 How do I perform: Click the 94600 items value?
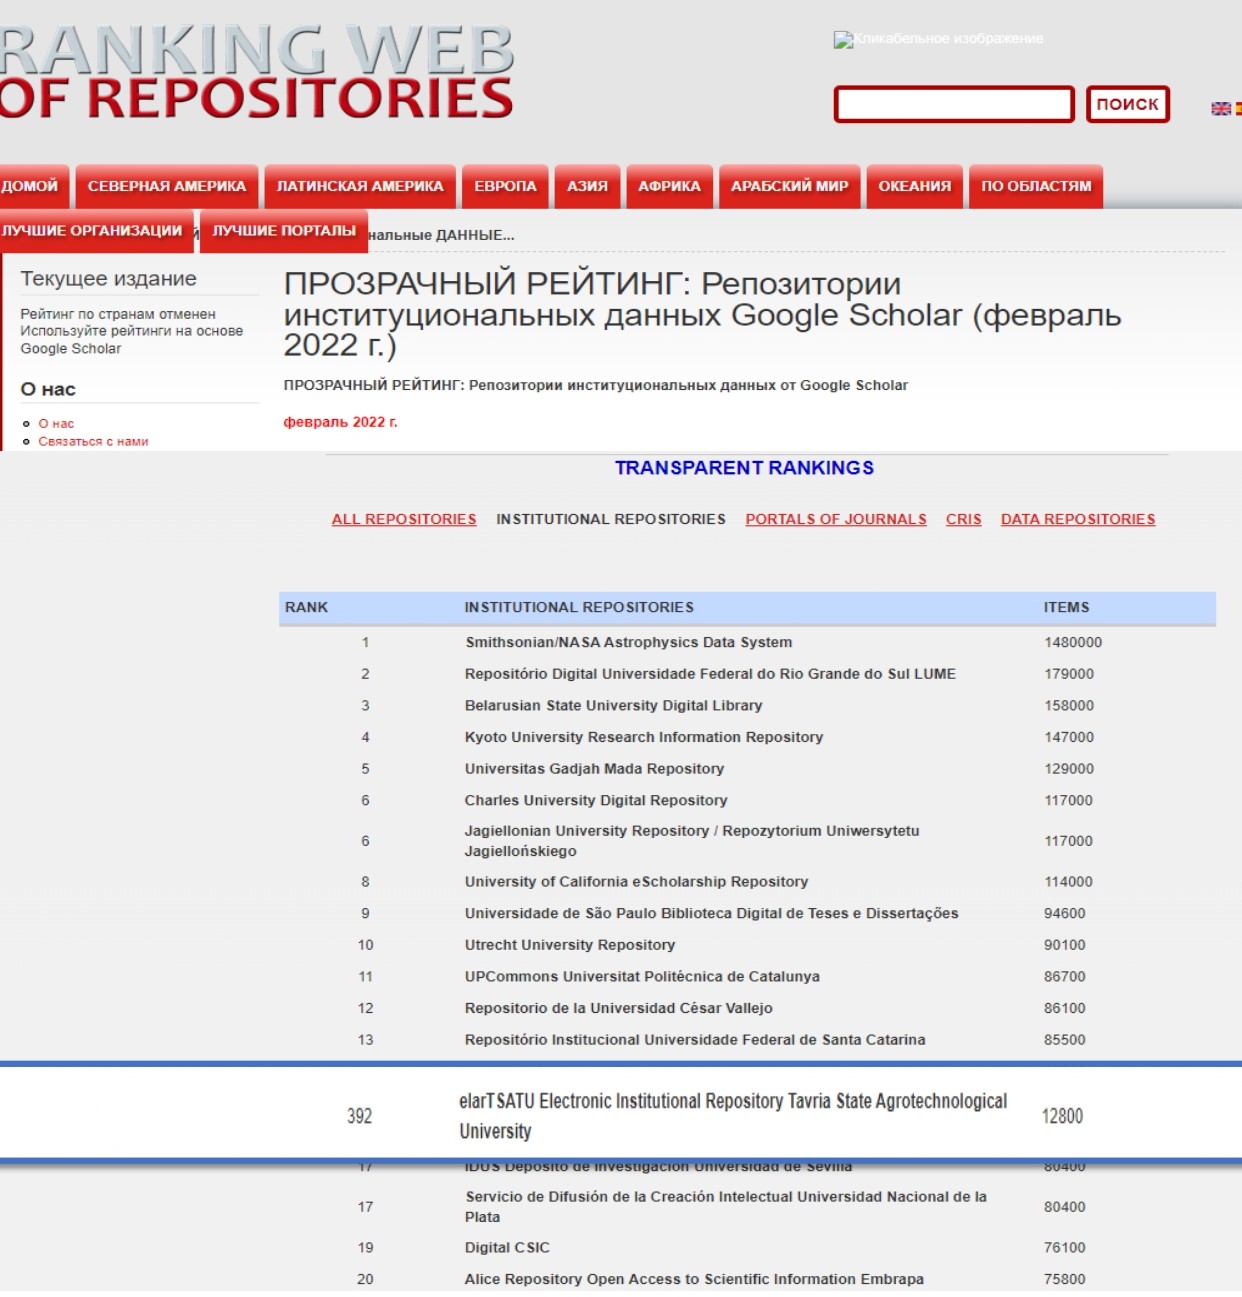tap(1065, 913)
